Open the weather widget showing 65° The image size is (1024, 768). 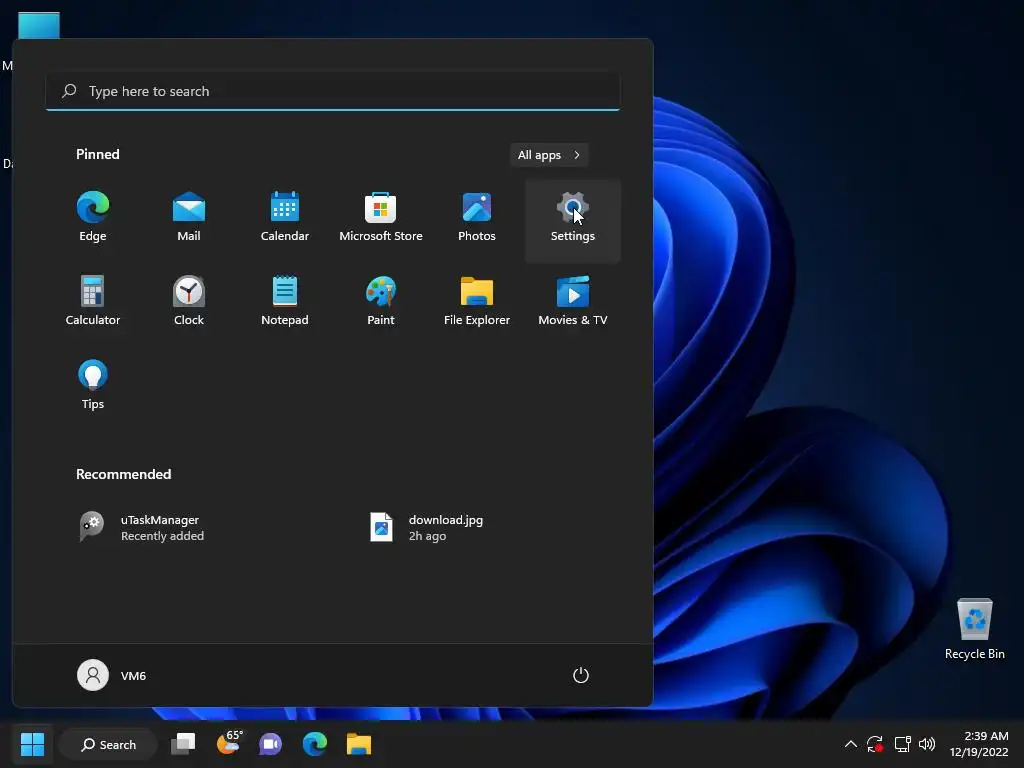click(229, 744)
